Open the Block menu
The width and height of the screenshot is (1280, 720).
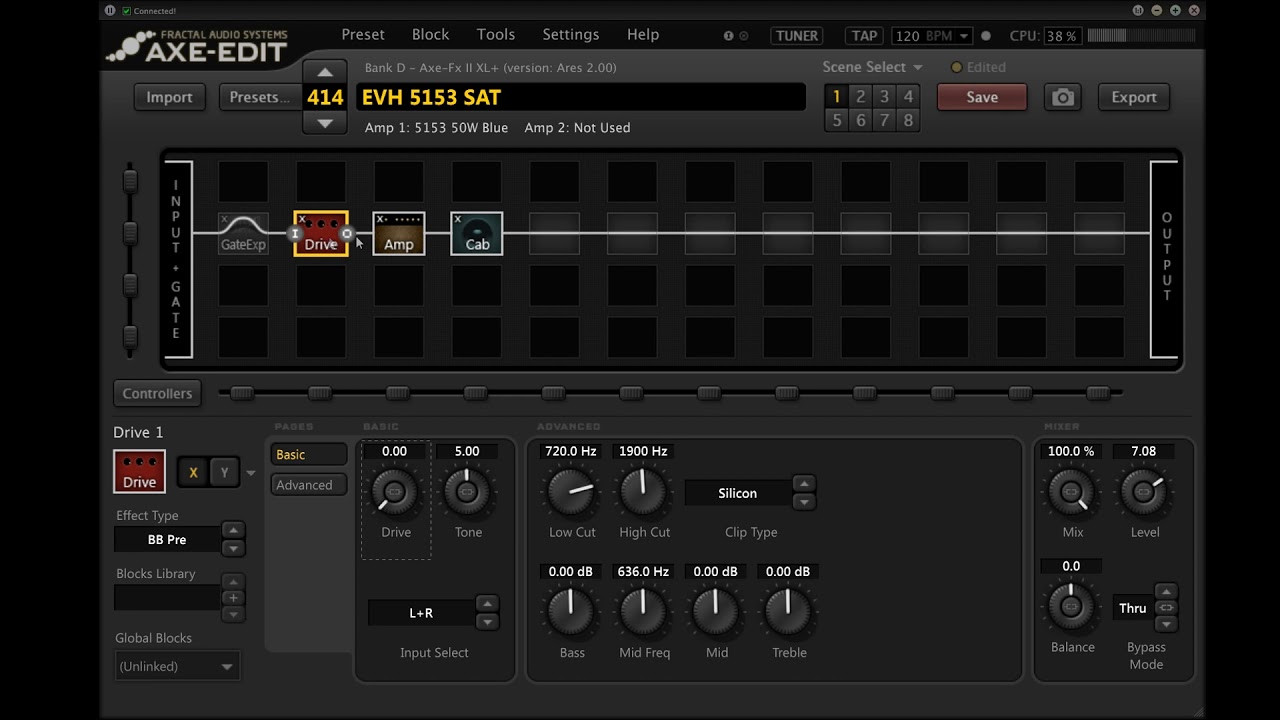tap(431, 34)
